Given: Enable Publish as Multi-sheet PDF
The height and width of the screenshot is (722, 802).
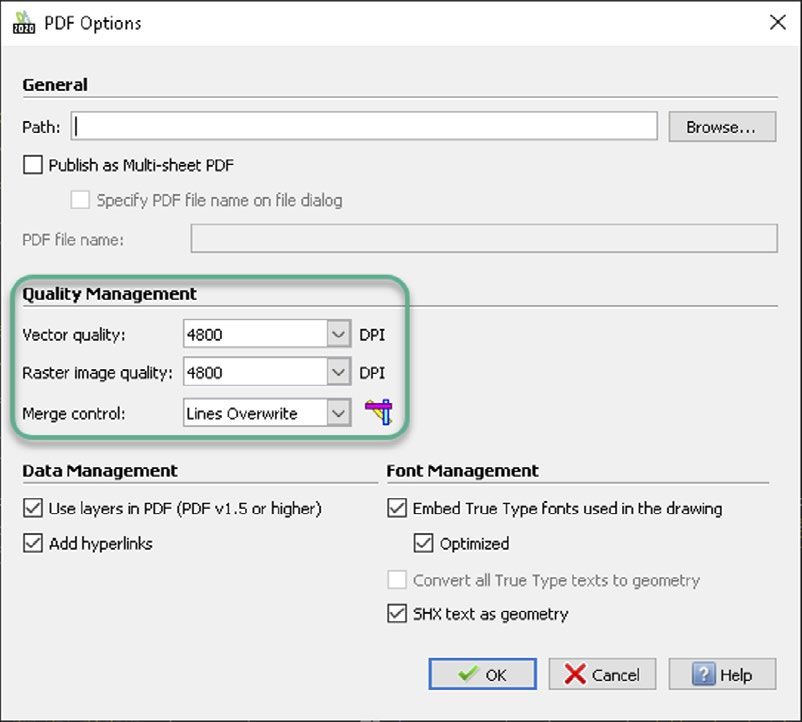Looking at the screenshot, I should [x=33, y=165].
